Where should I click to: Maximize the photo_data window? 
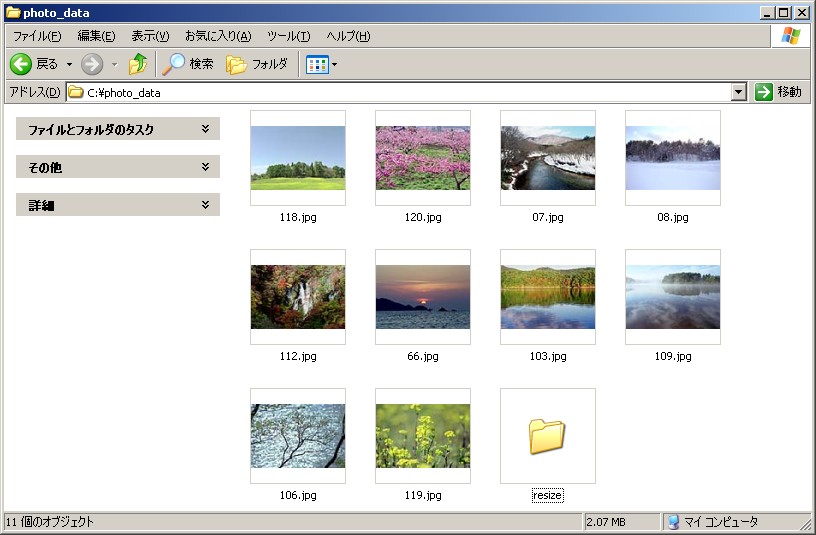click(x=783, y=12)
